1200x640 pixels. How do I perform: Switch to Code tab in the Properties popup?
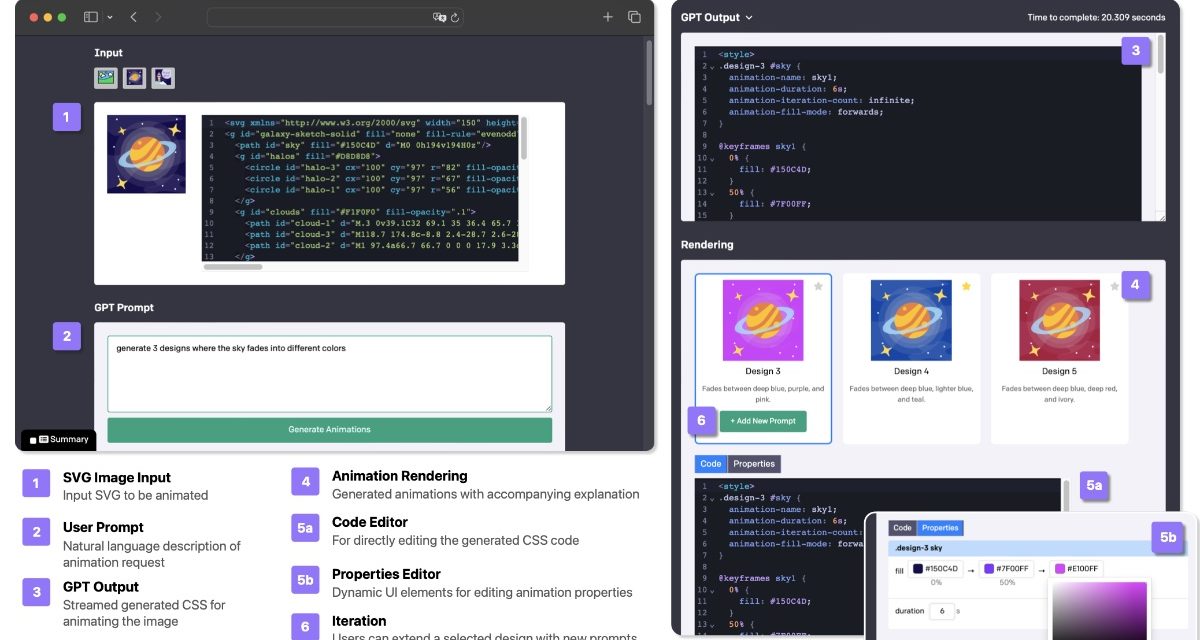coord(902,528)
